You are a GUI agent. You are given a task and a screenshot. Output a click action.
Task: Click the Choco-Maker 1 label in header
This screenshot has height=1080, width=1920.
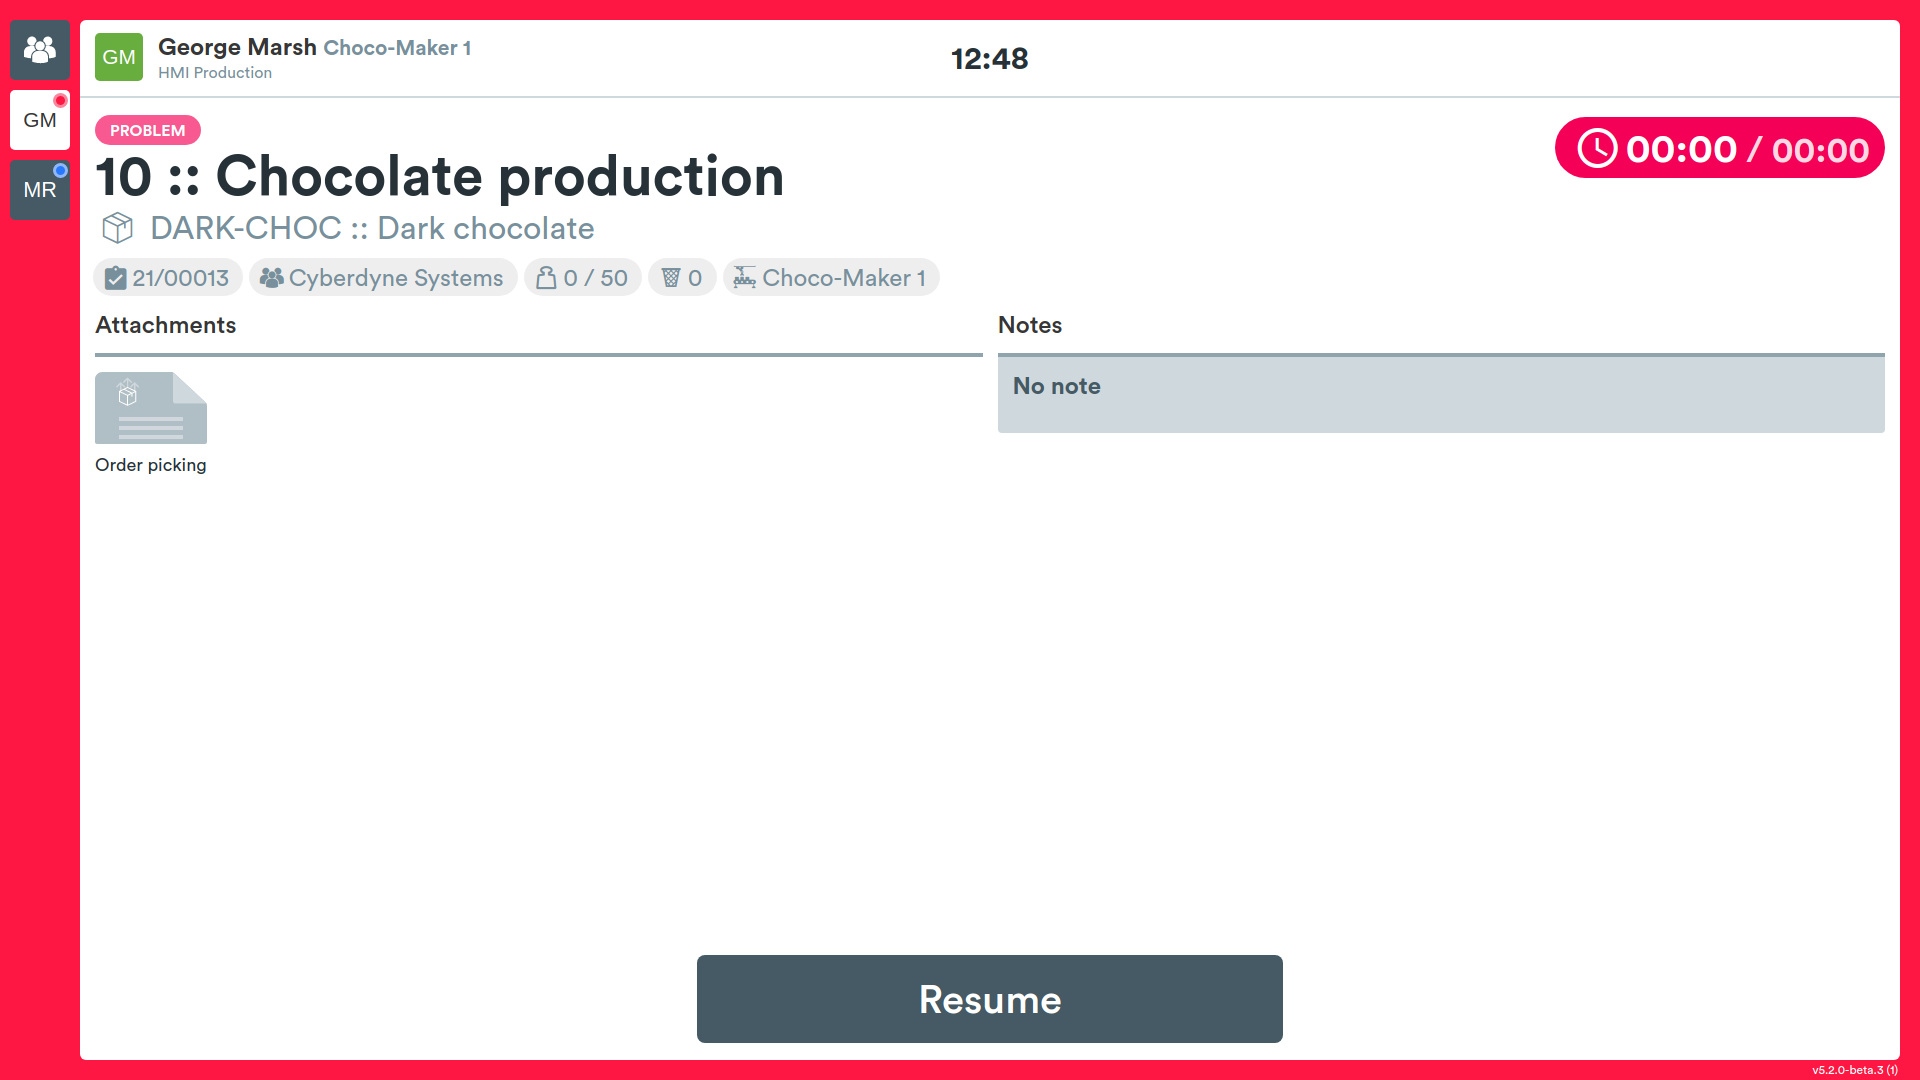coord(397,48)
